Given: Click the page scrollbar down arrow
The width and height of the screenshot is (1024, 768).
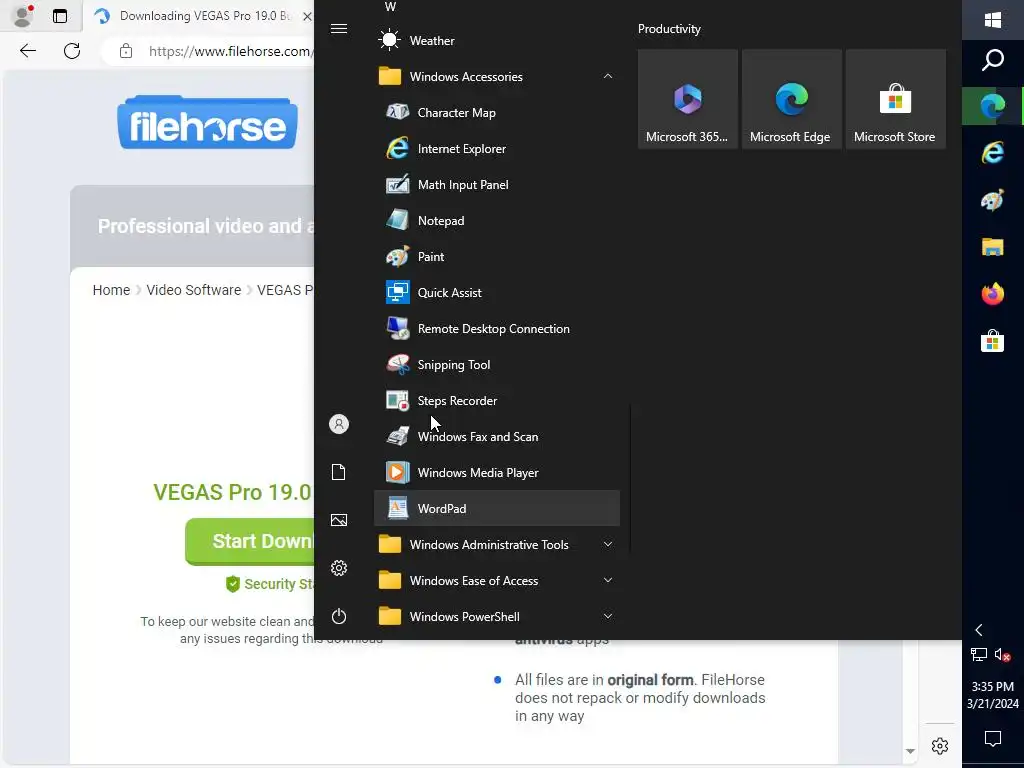Looking at the screenshot, I should (x=910, y=752).
